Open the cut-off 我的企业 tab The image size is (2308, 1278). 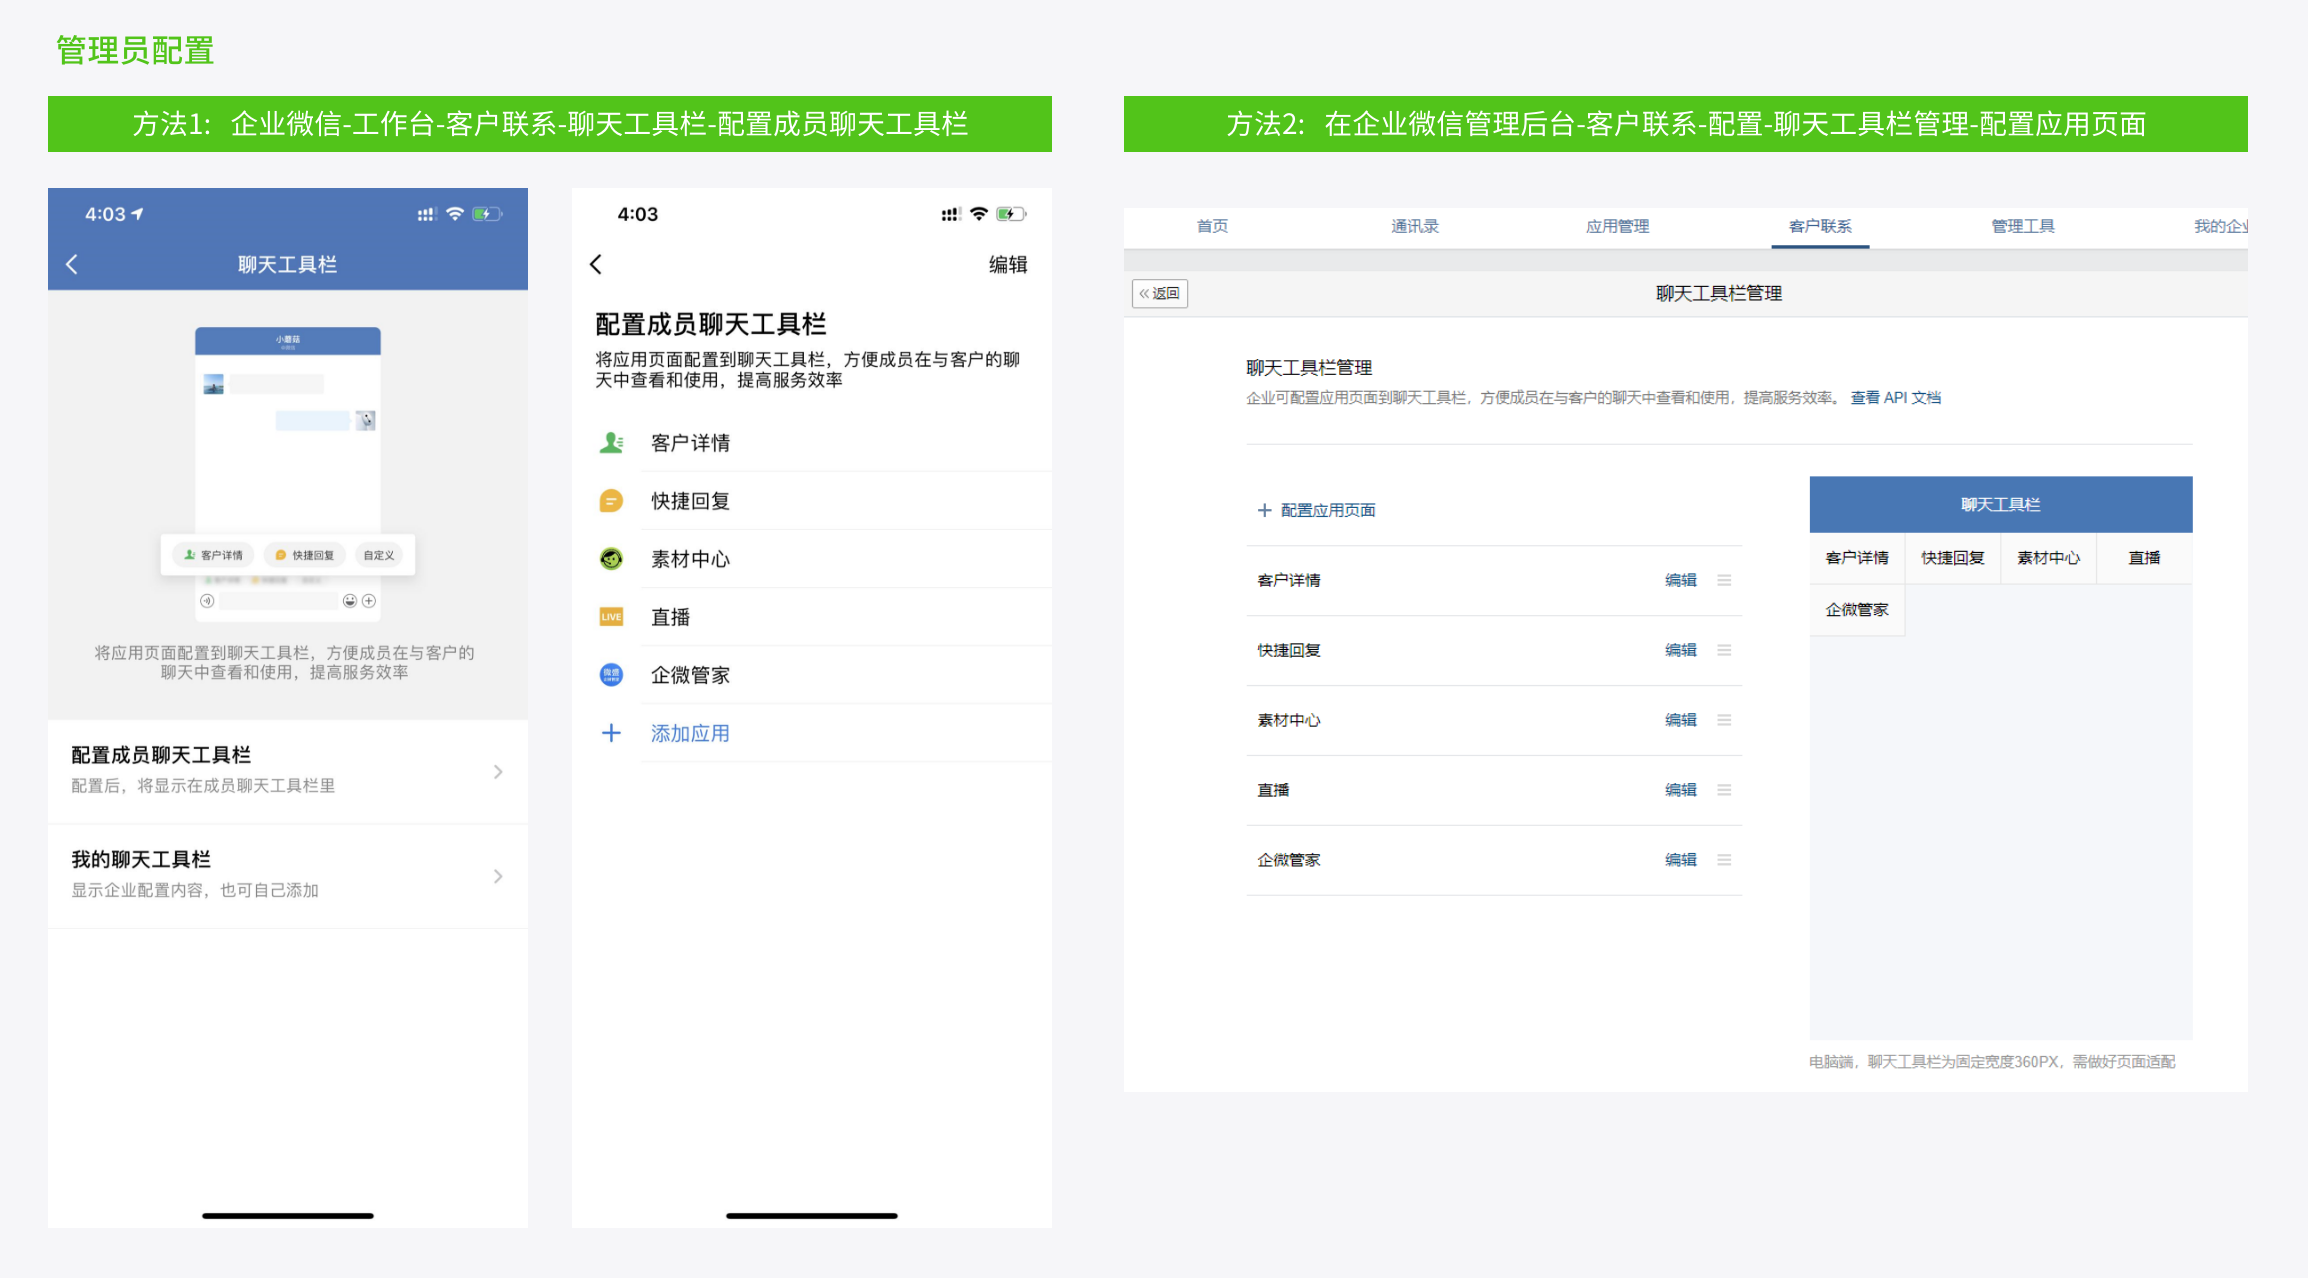[2220, 226]
